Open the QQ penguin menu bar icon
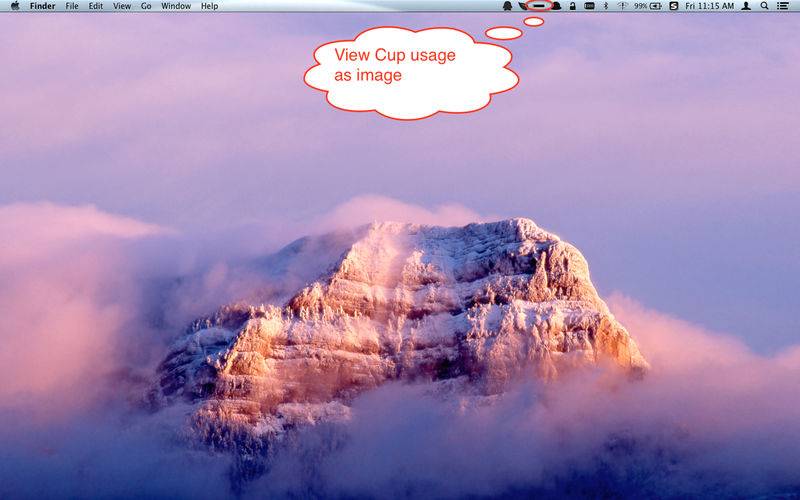Viewport: 800px width, 500px height. pos(508,6)
